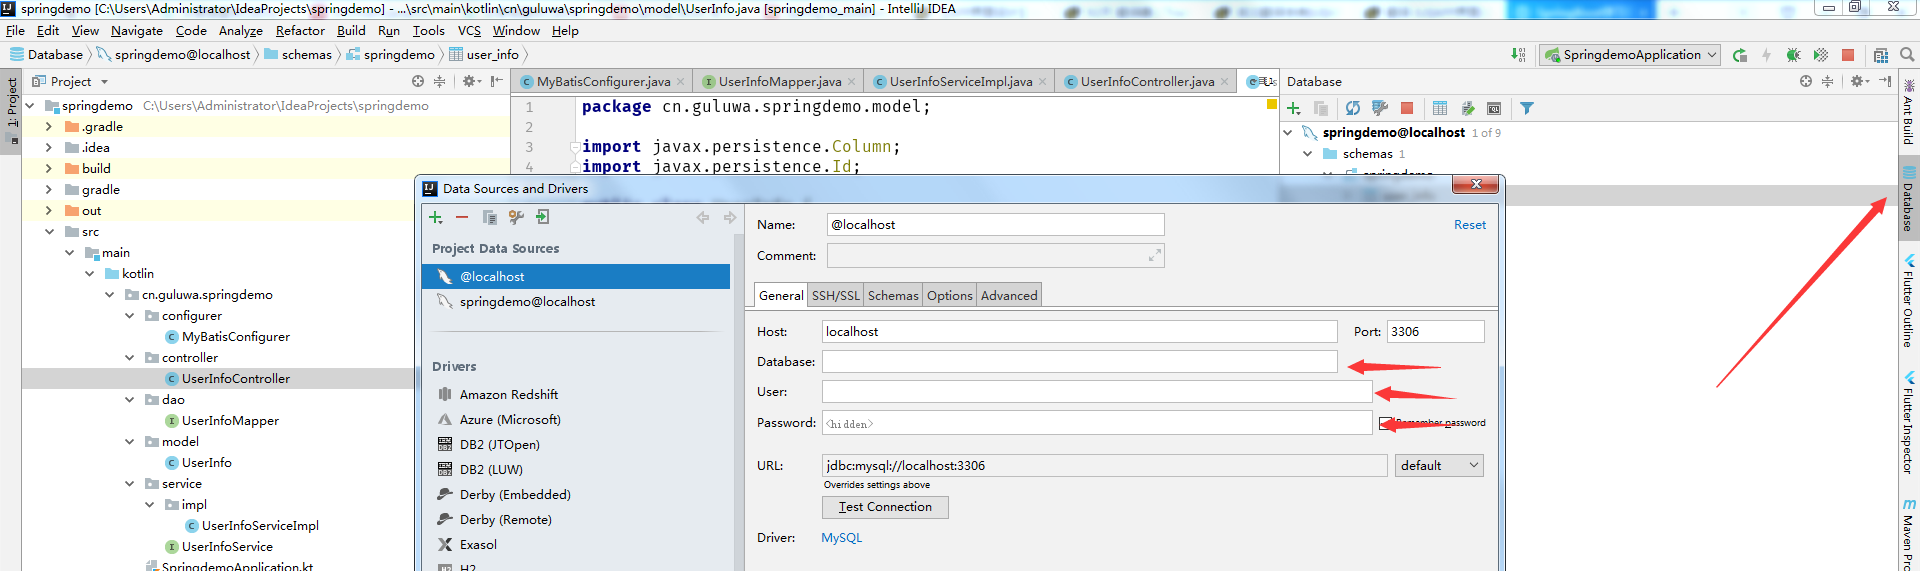Open the UserInfoController.java editor tab
The height and width of the screenshot is (571, 1920).
(x=1147, y=82)
